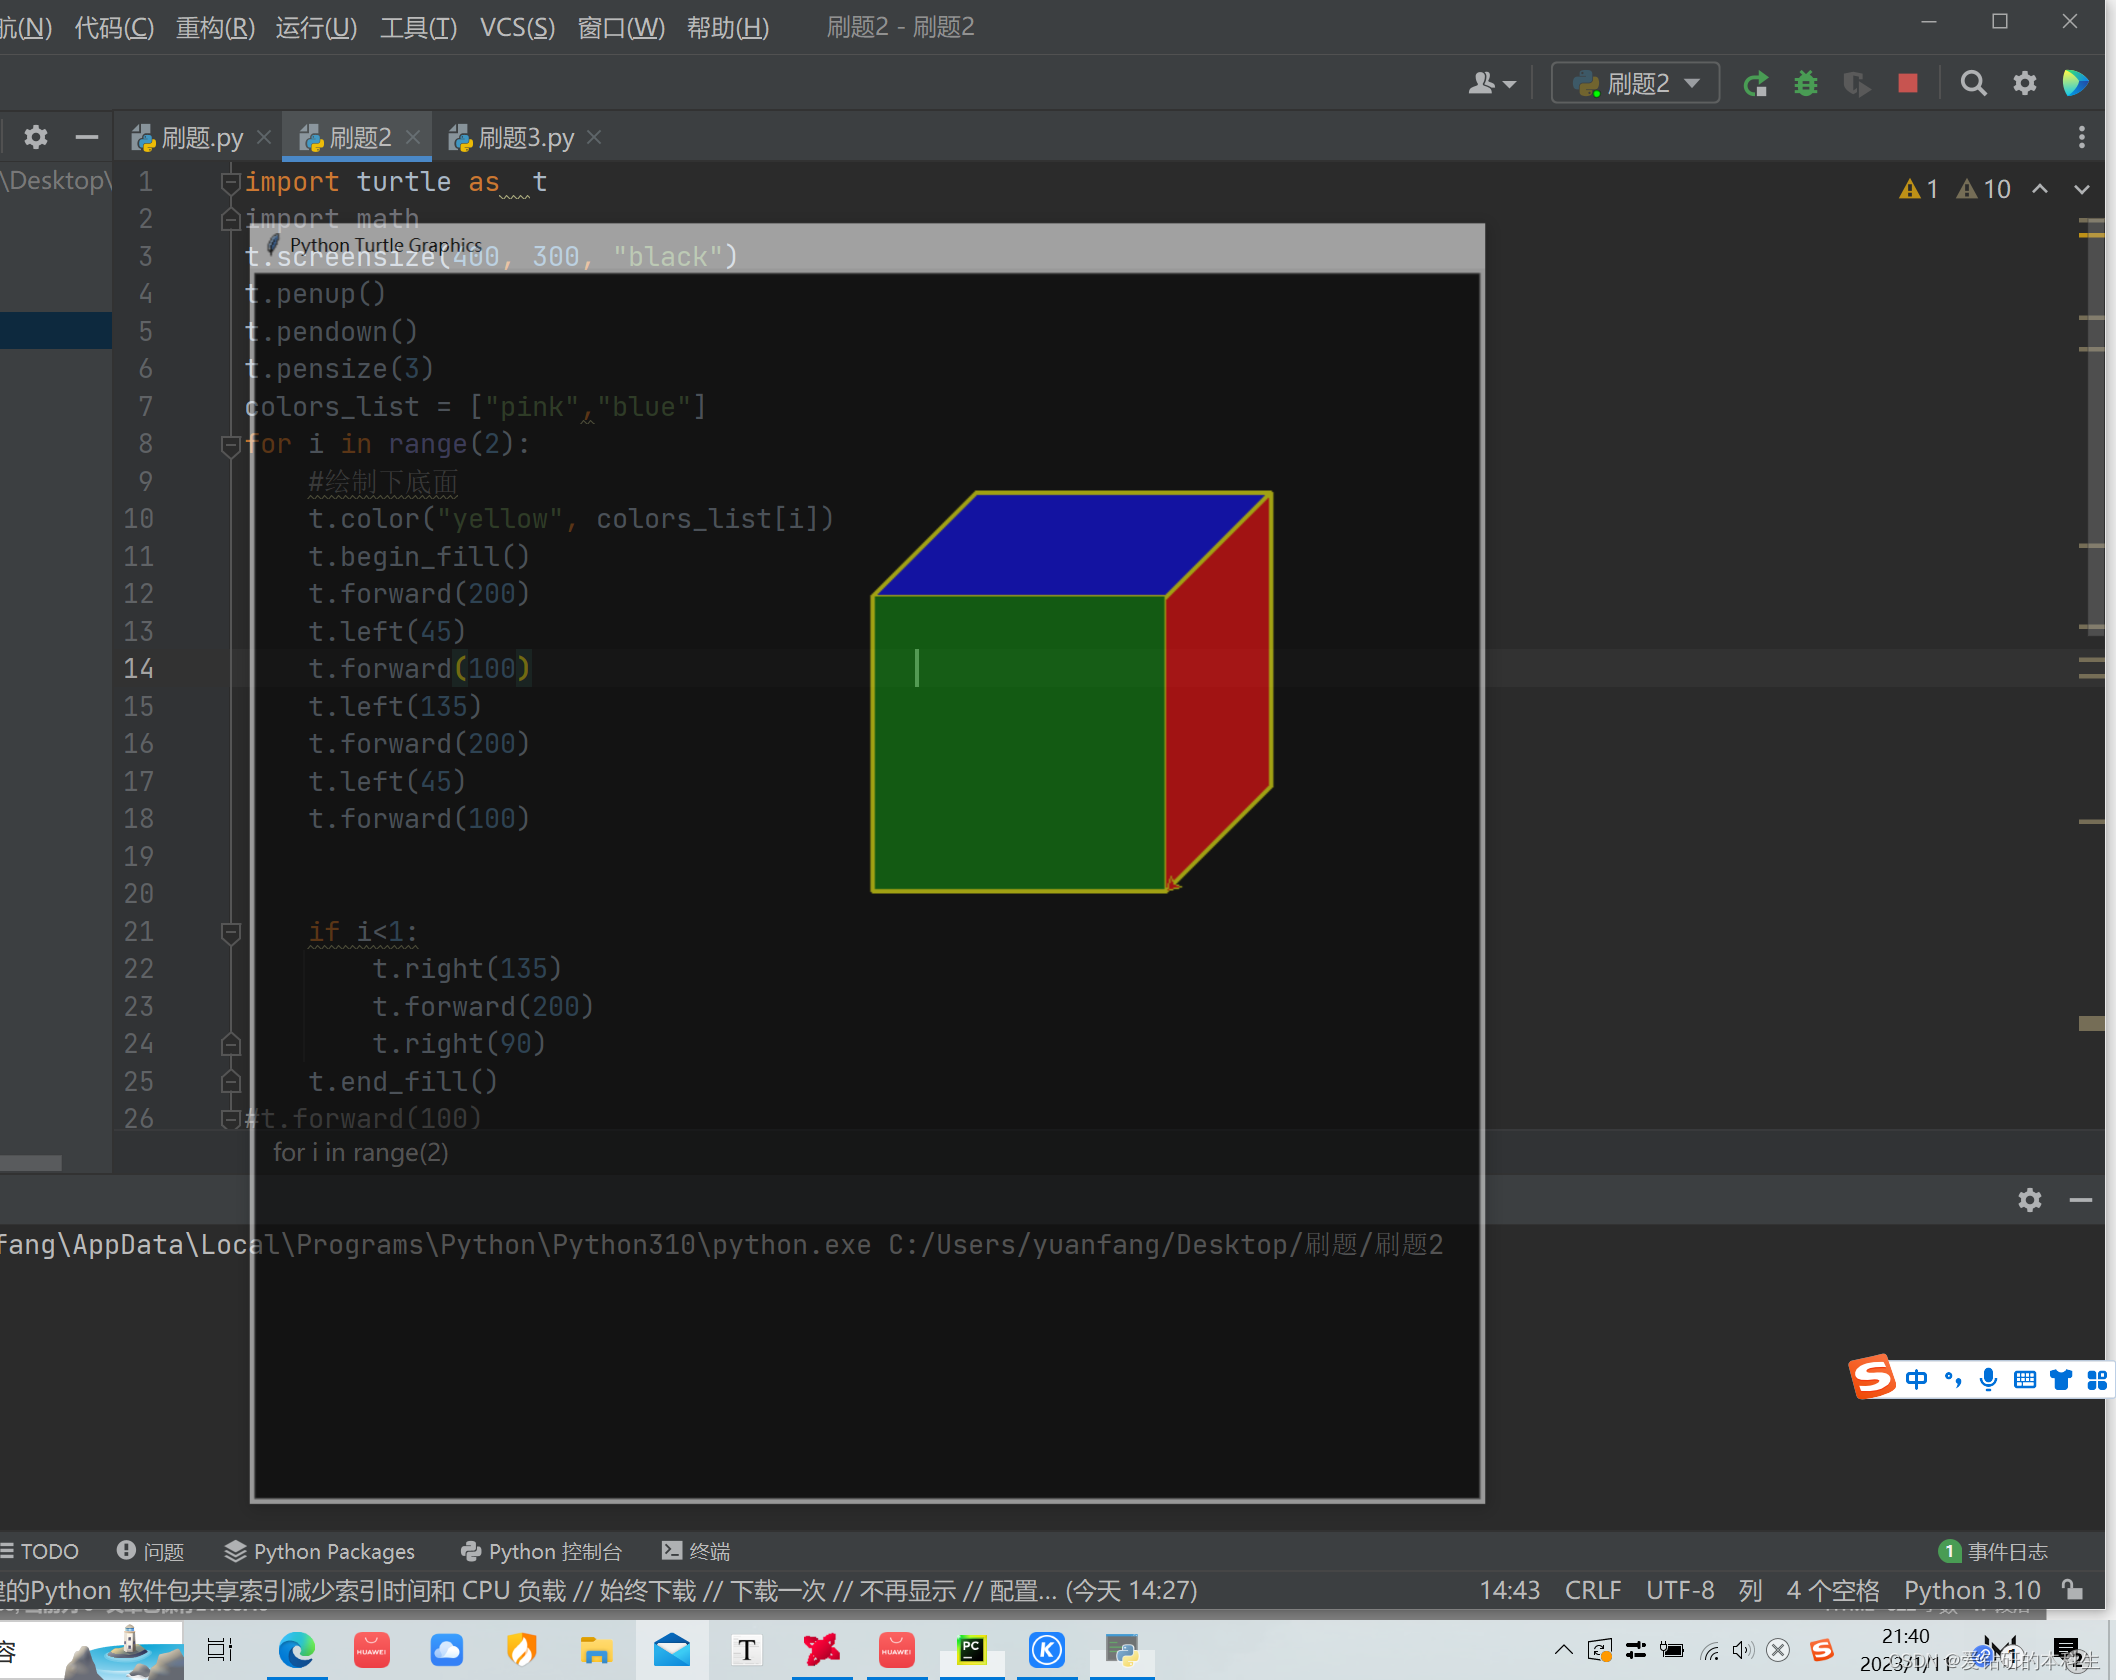Switch to the 刷题3.py tab
Viewport: 2116px width, 1680px height.
point(526,137)
